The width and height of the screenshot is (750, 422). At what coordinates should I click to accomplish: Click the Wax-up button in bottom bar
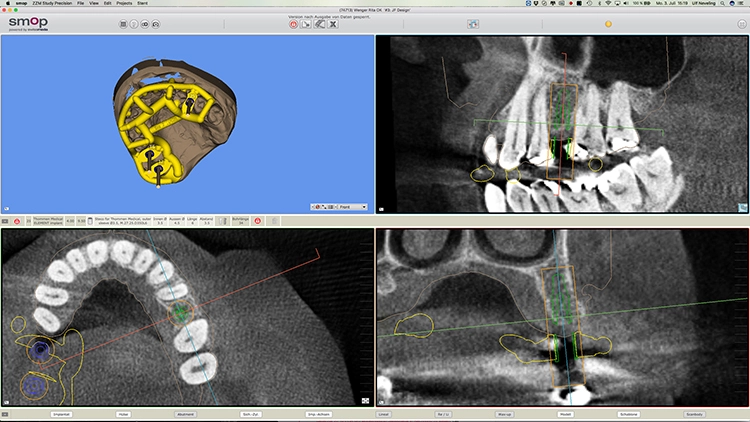click(505, 414)
